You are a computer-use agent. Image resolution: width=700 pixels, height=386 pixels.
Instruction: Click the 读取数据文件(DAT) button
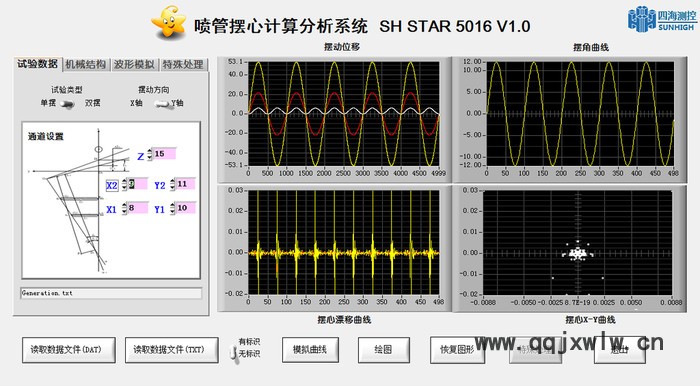[69, 350]
